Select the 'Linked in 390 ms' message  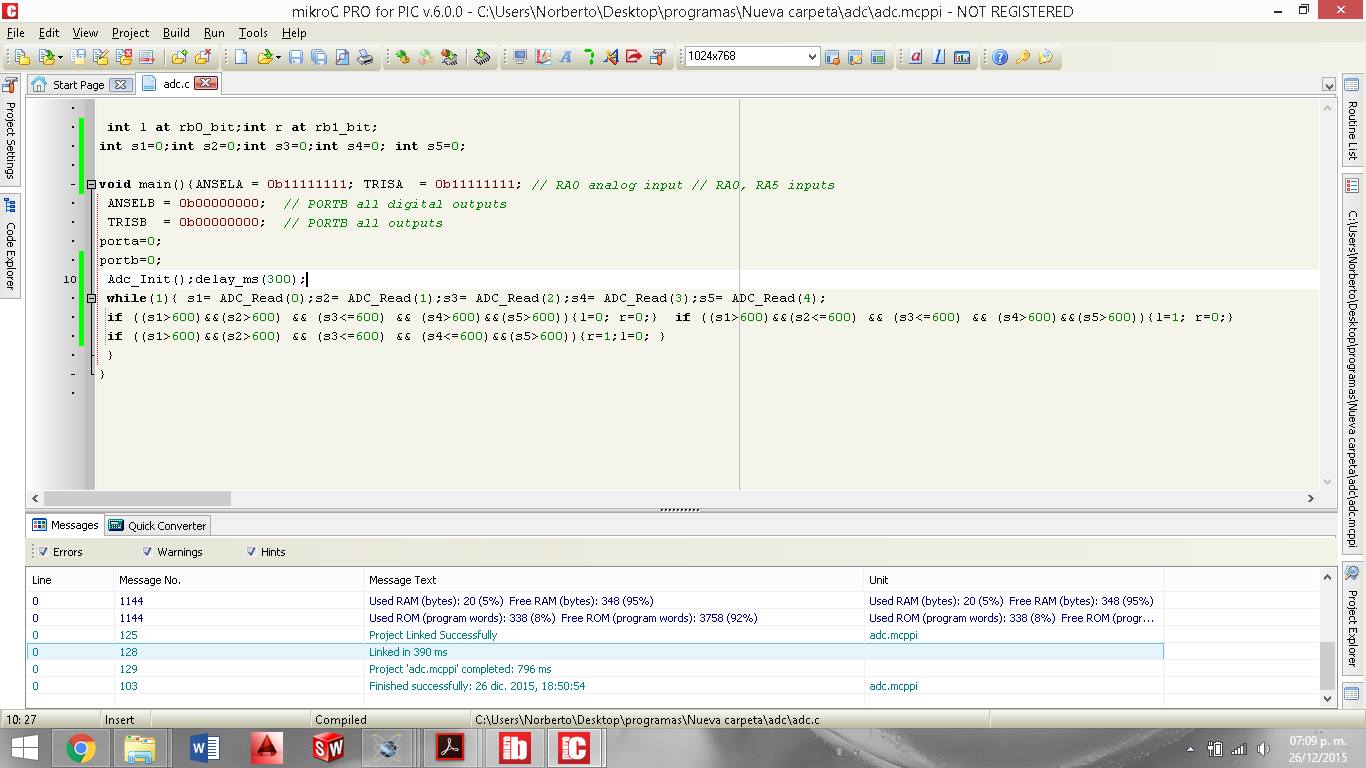[595, 652]
